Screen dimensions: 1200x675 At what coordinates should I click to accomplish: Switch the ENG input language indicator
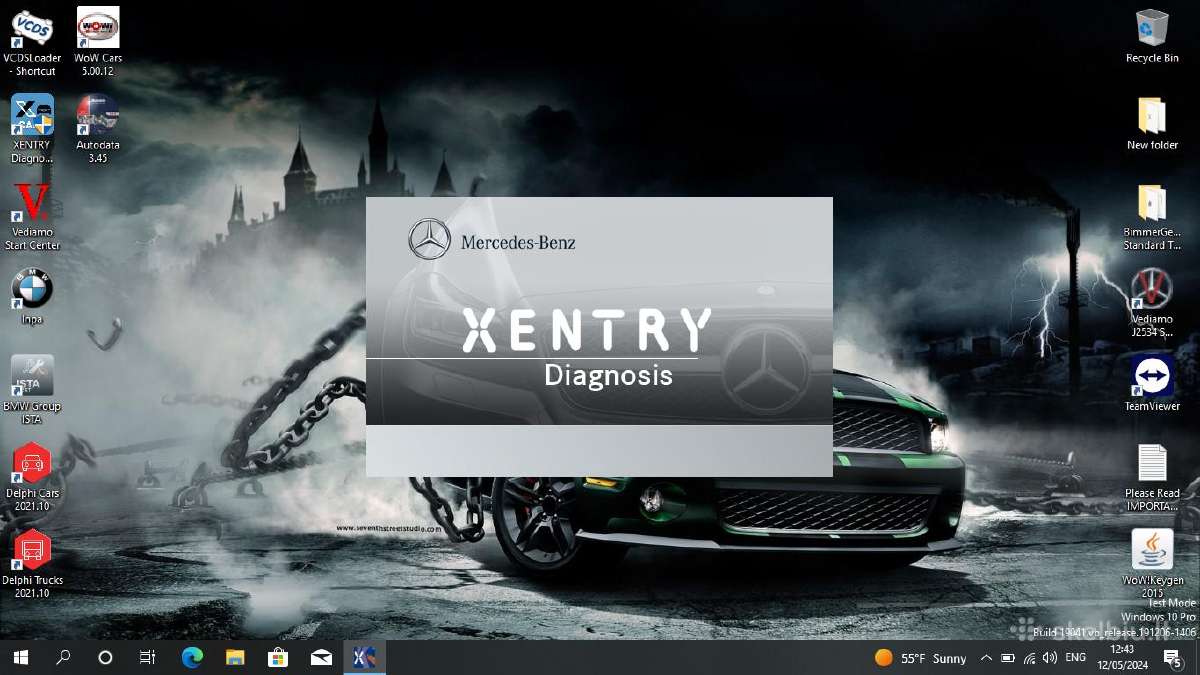pos(1076,658)
